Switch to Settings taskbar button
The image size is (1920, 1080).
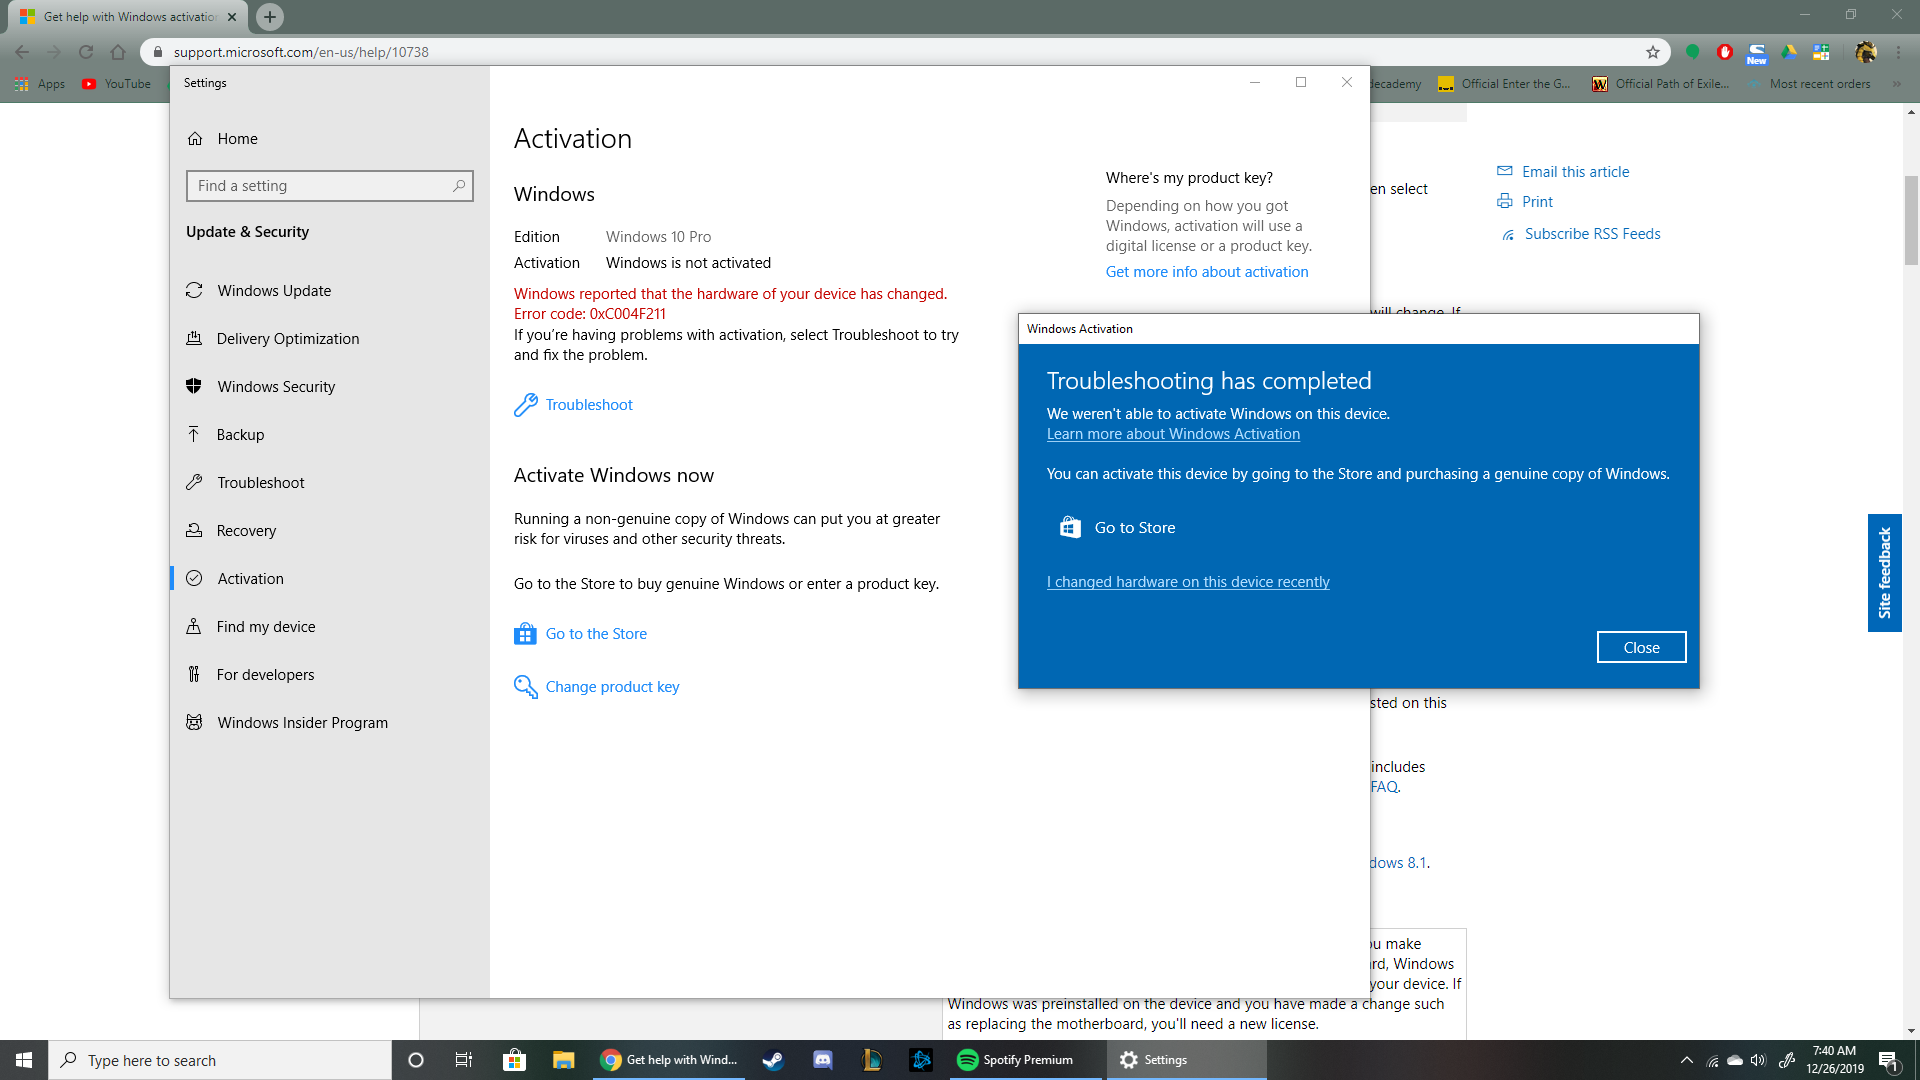[1186, 1060]
